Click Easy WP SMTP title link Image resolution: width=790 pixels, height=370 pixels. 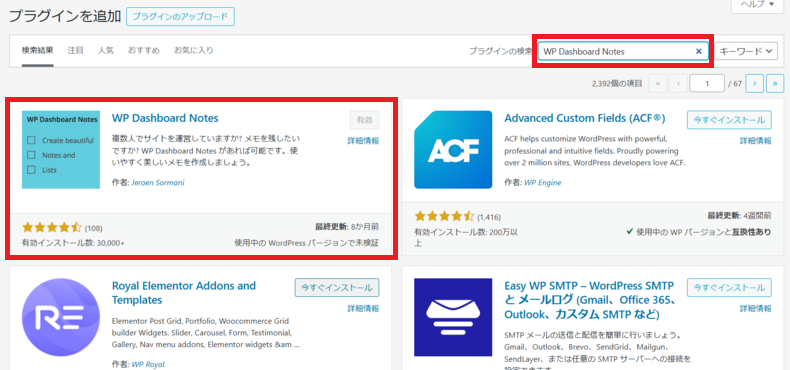click(x=591, y=300)
